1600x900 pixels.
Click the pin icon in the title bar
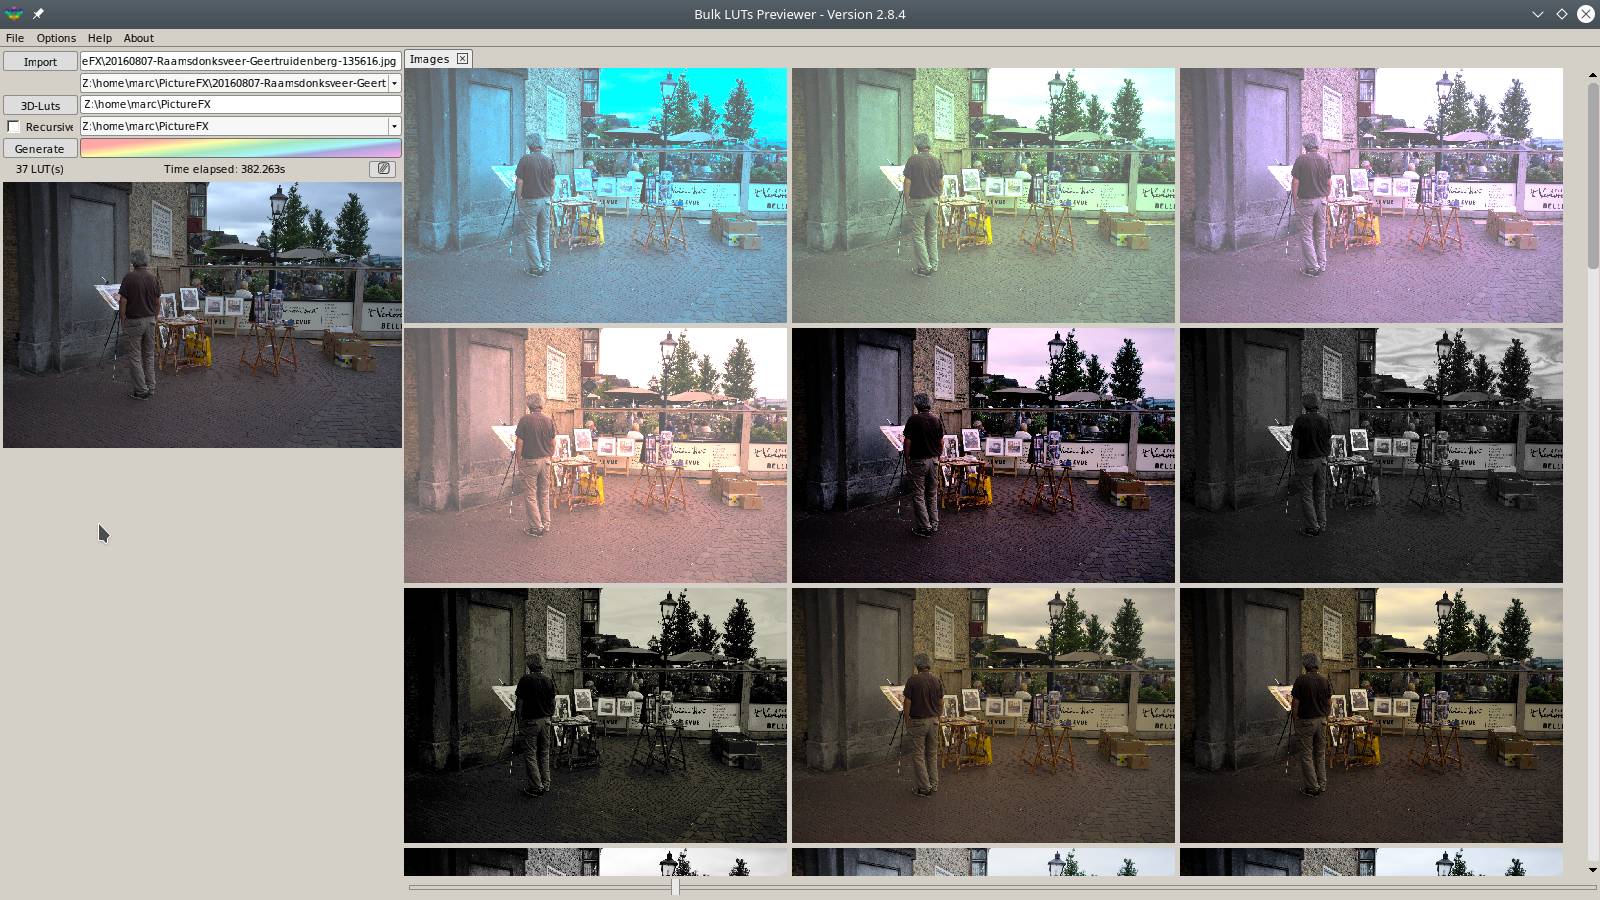coord(38,14)
